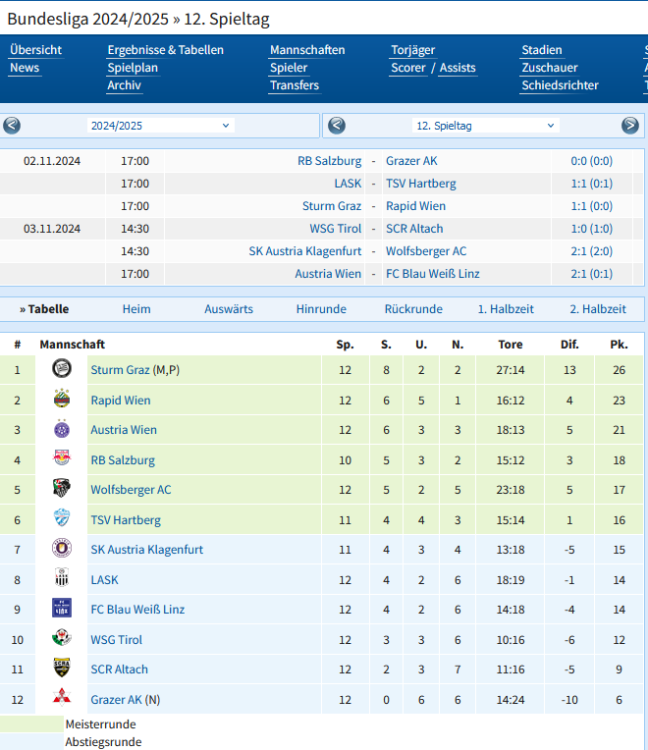Image resolution: width=648 pixels, height=750 pixels.
Task: Open the 12. Spieltag matchday dropdown
Action: [485, 126]
